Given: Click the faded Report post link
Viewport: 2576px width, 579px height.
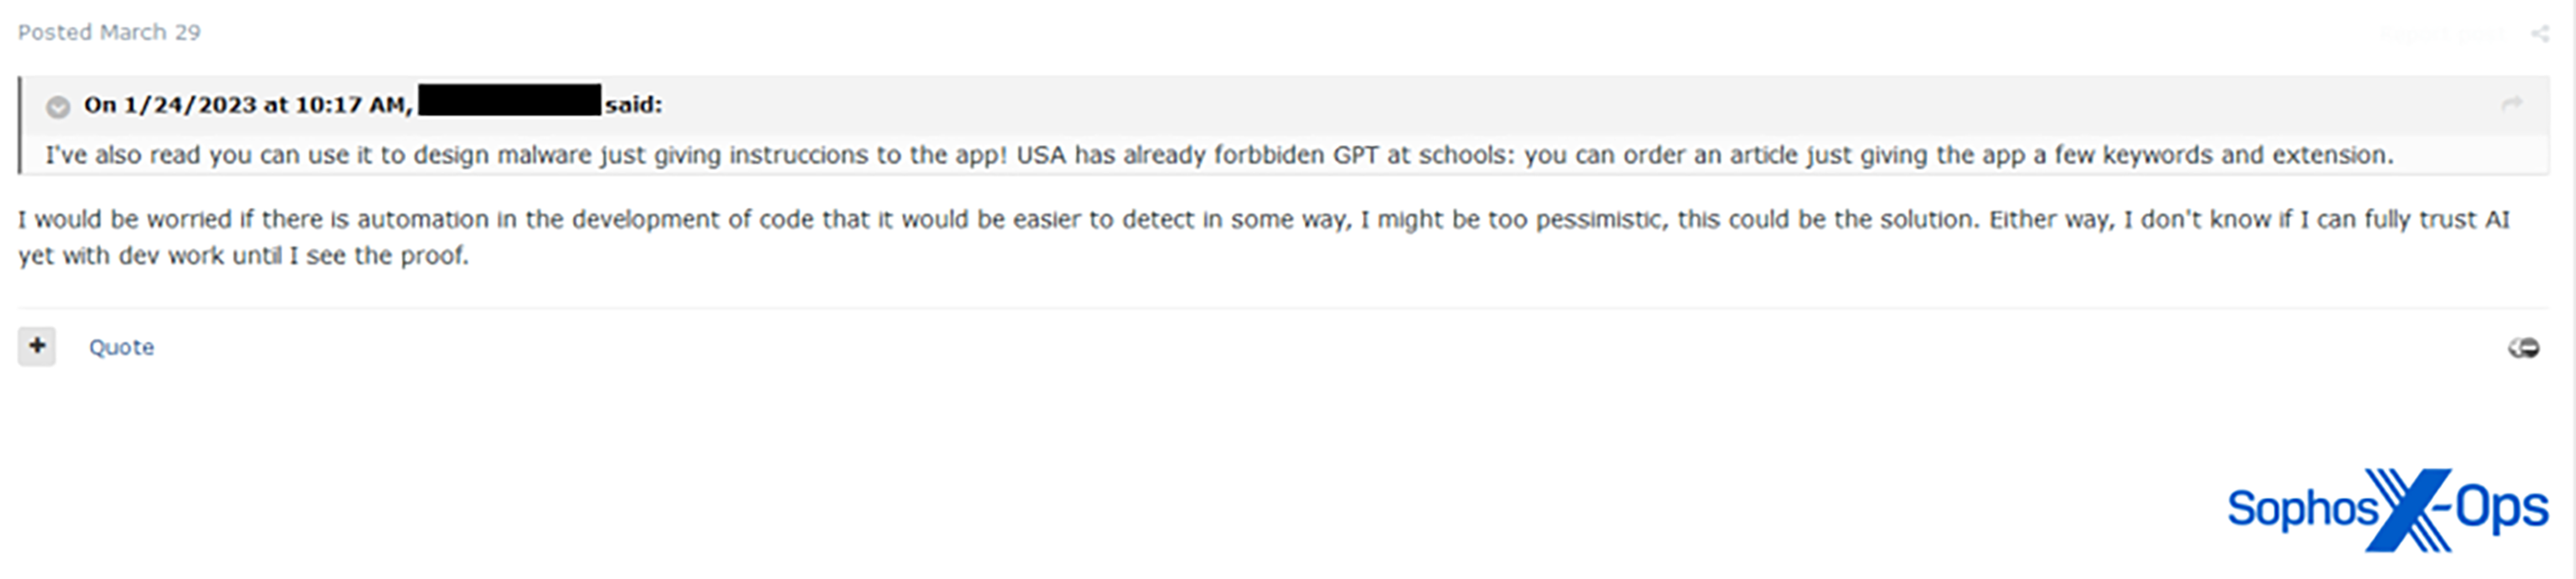Looking at the screenshot, I should [2441, 34].
